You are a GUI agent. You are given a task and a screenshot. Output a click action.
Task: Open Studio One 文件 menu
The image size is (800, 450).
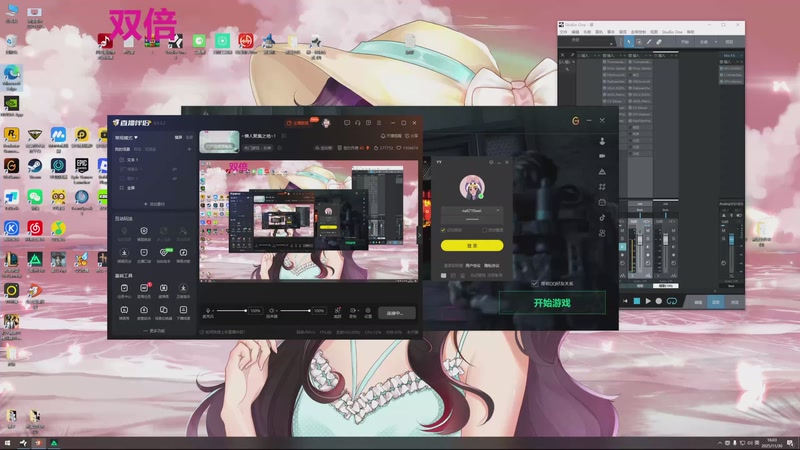point(563,32)
